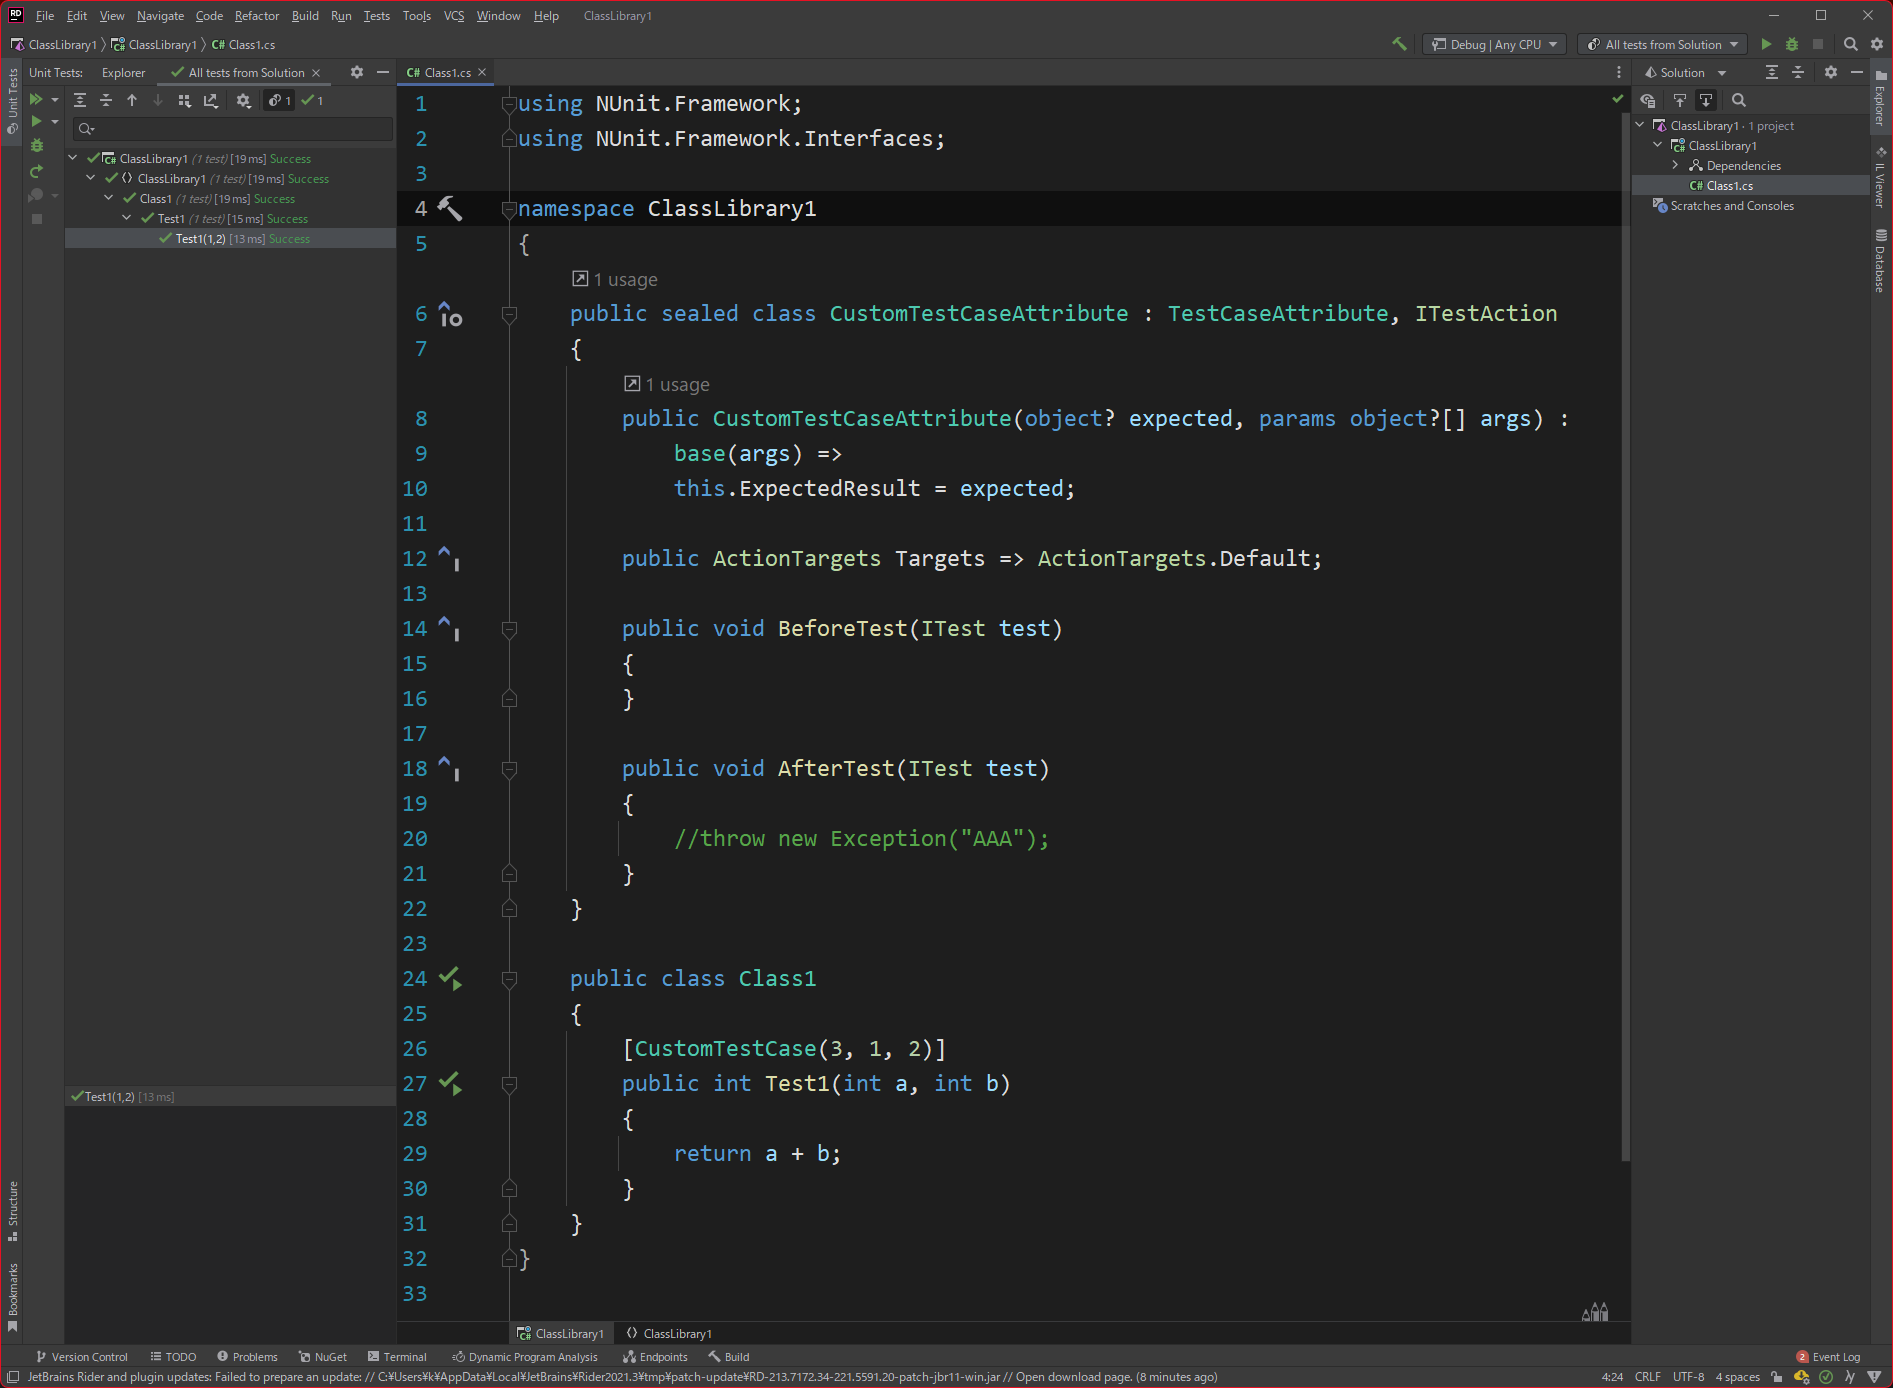The height and width of the screenshot is (1388, 1893).
Task: Open the Tests menu
Action: (376, 15)
